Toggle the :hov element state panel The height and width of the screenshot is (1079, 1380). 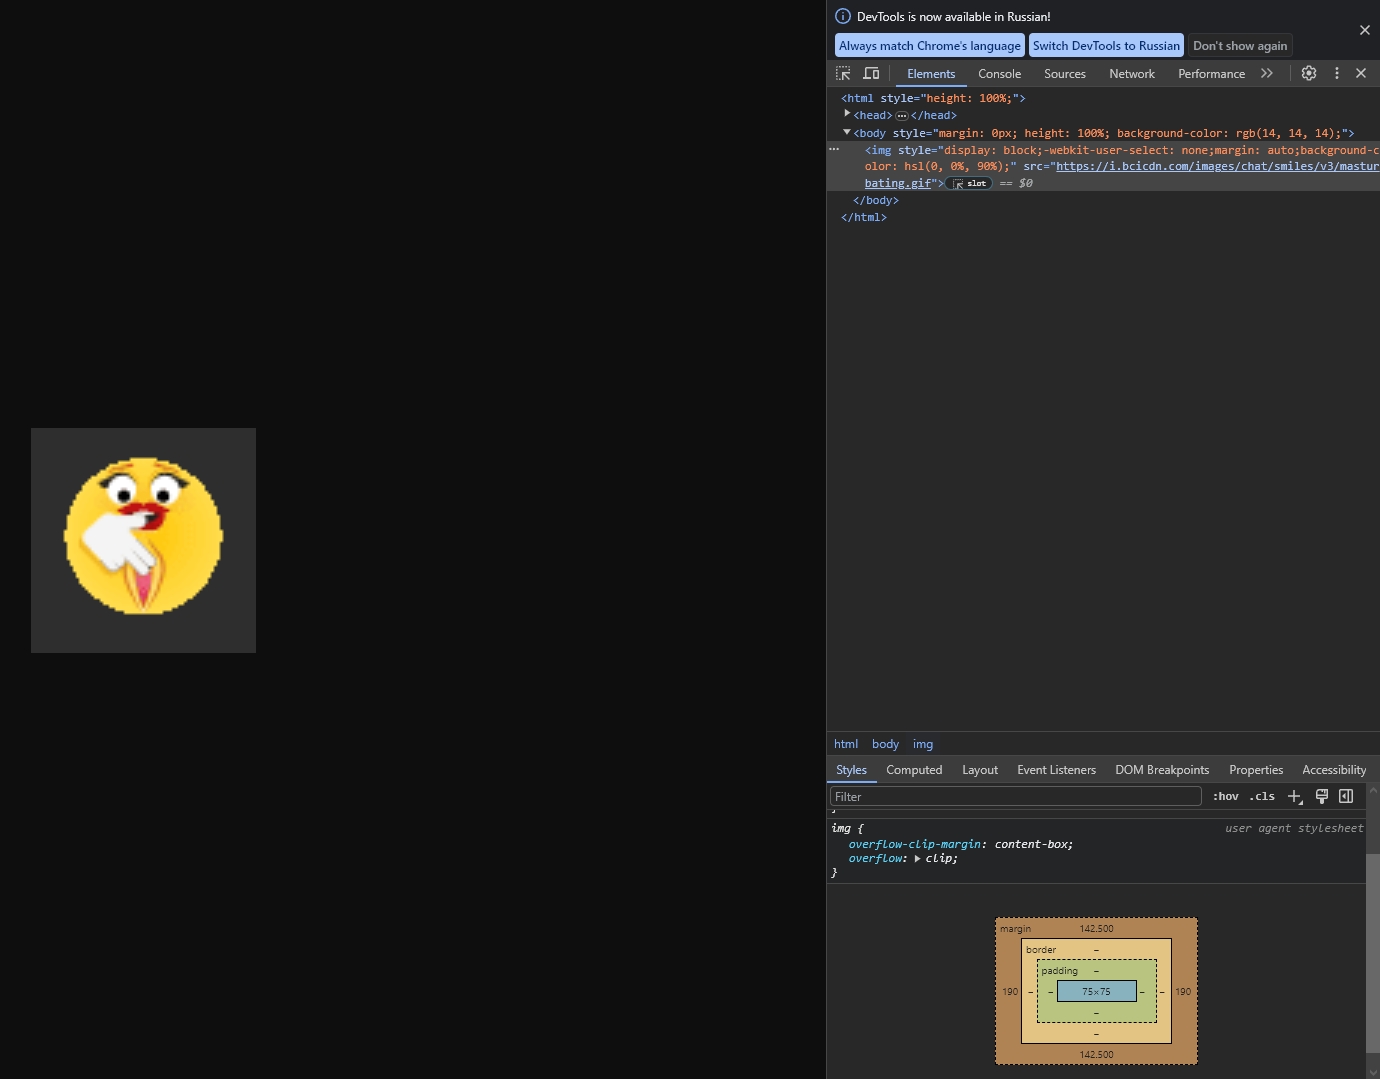1226,796
